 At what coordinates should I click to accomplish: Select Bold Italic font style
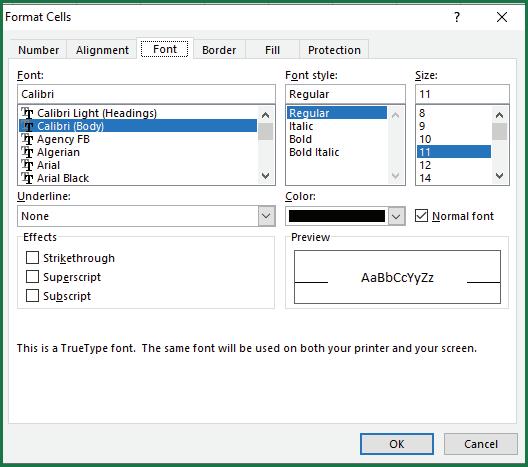[314, 152]
